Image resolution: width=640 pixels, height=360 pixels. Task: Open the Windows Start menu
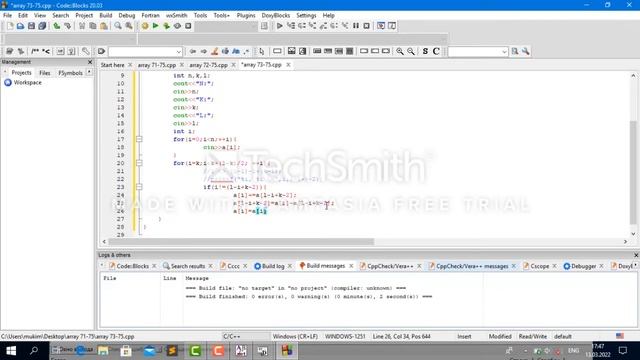point(11,351)
